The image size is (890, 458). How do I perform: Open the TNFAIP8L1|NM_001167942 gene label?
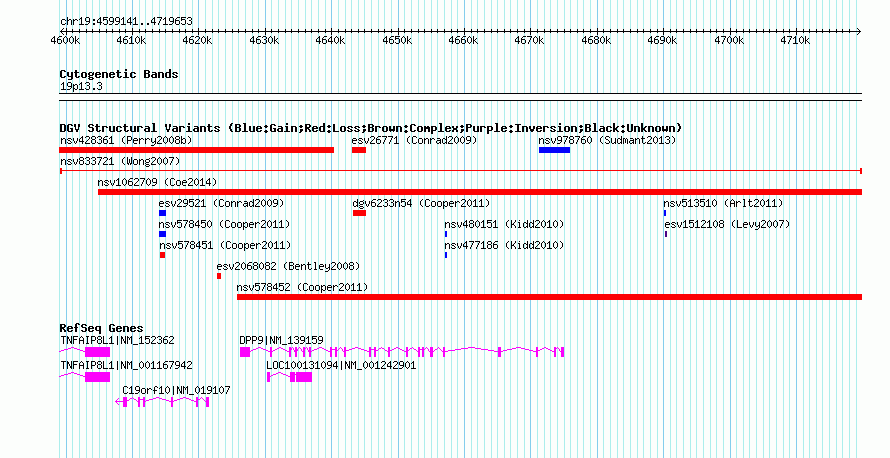[x=126, y=365]
